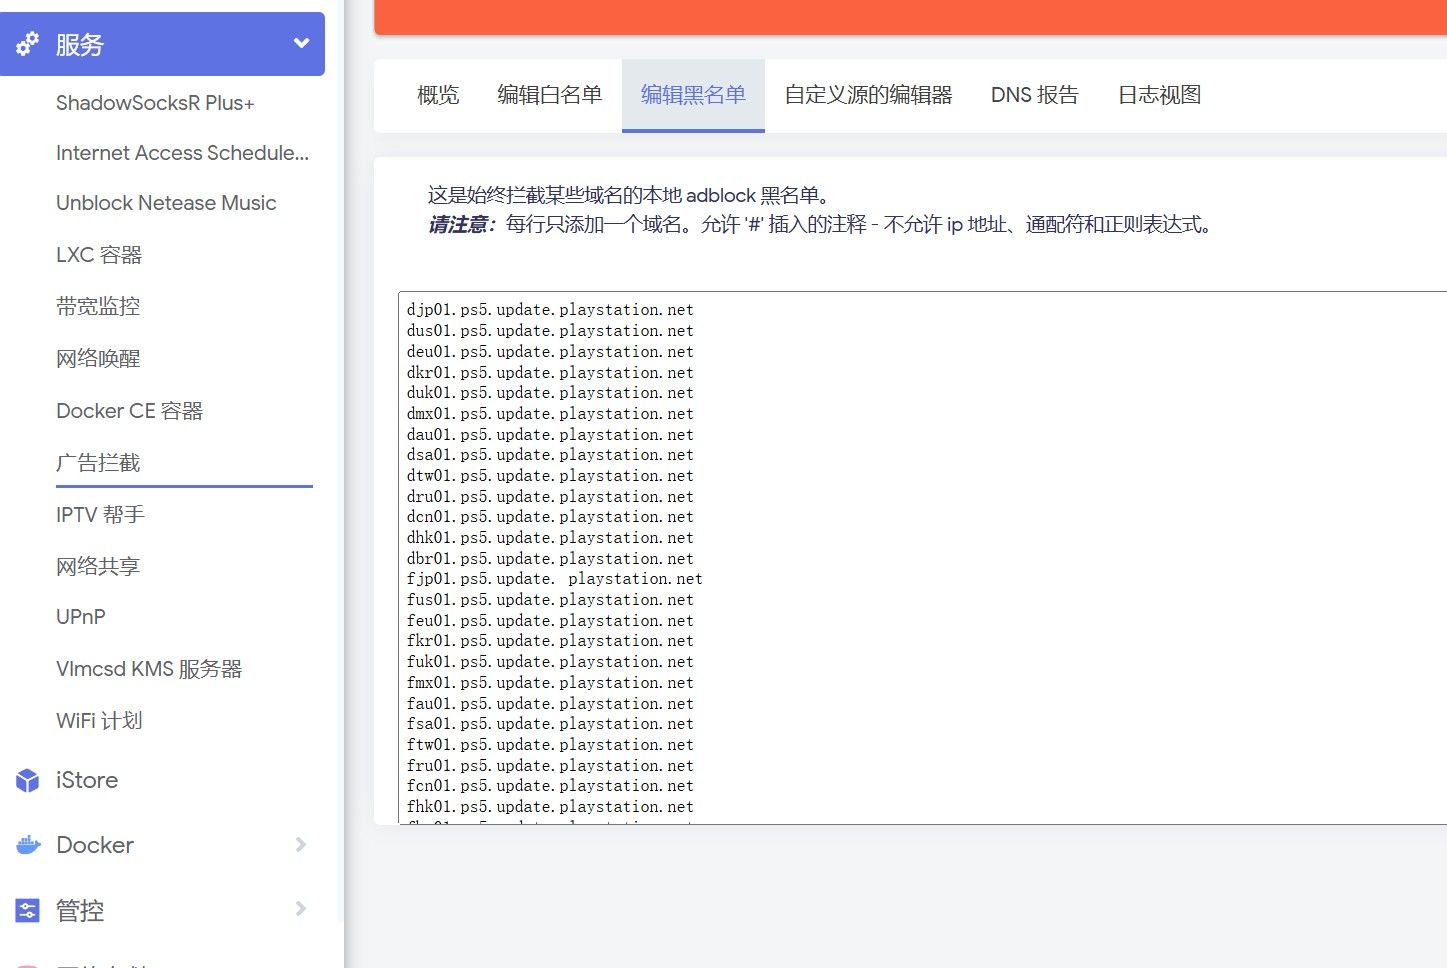
Task: Open the 自定义源的编辑器 tab
Action: tap(868, 95)
